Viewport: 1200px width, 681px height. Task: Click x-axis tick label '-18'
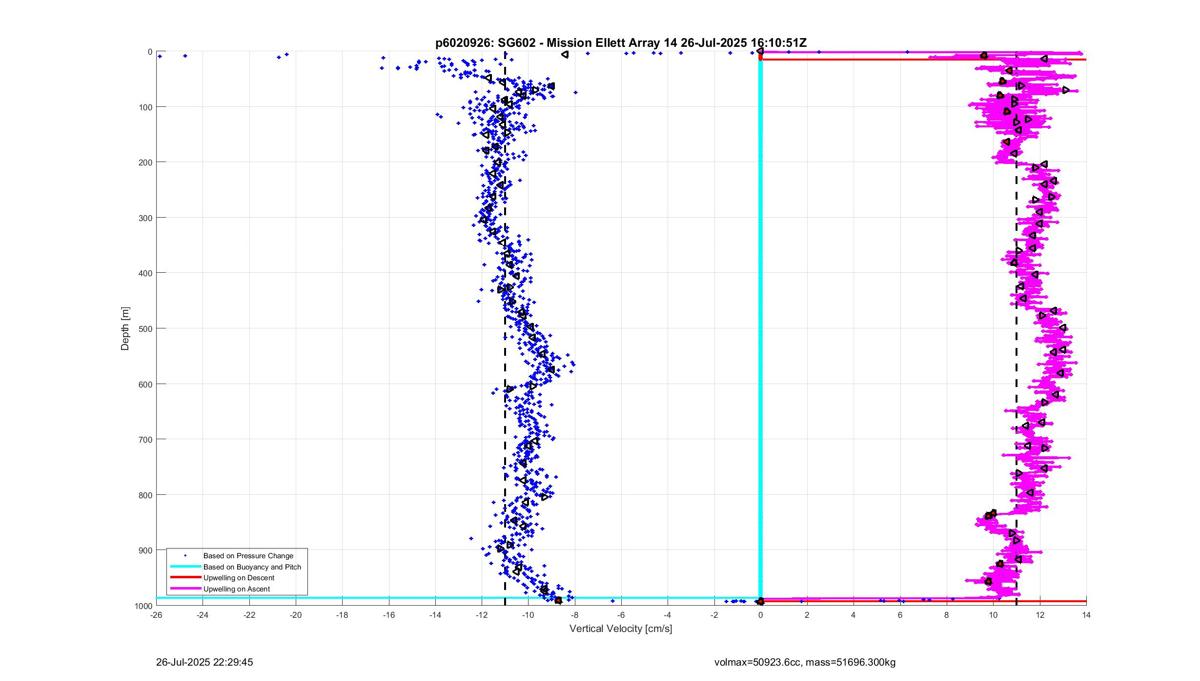[342, 615]
